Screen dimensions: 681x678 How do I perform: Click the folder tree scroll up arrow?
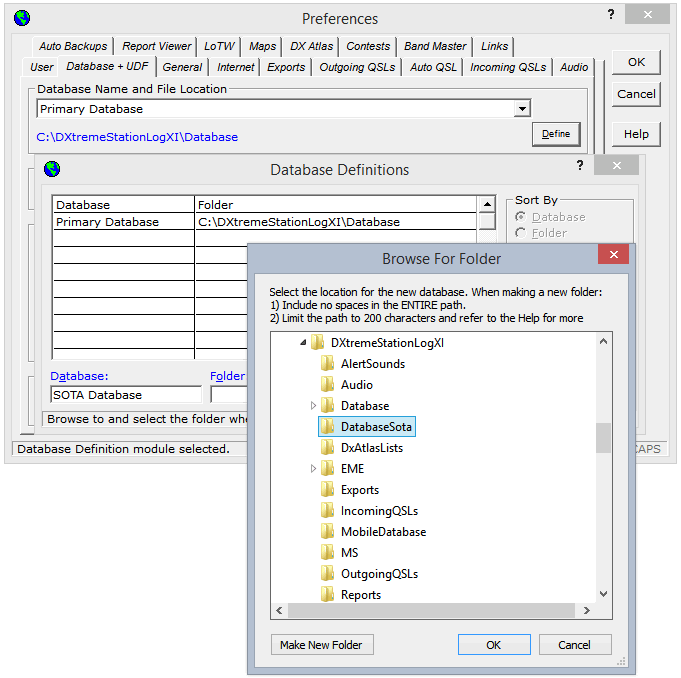click(x=603, y=341)
